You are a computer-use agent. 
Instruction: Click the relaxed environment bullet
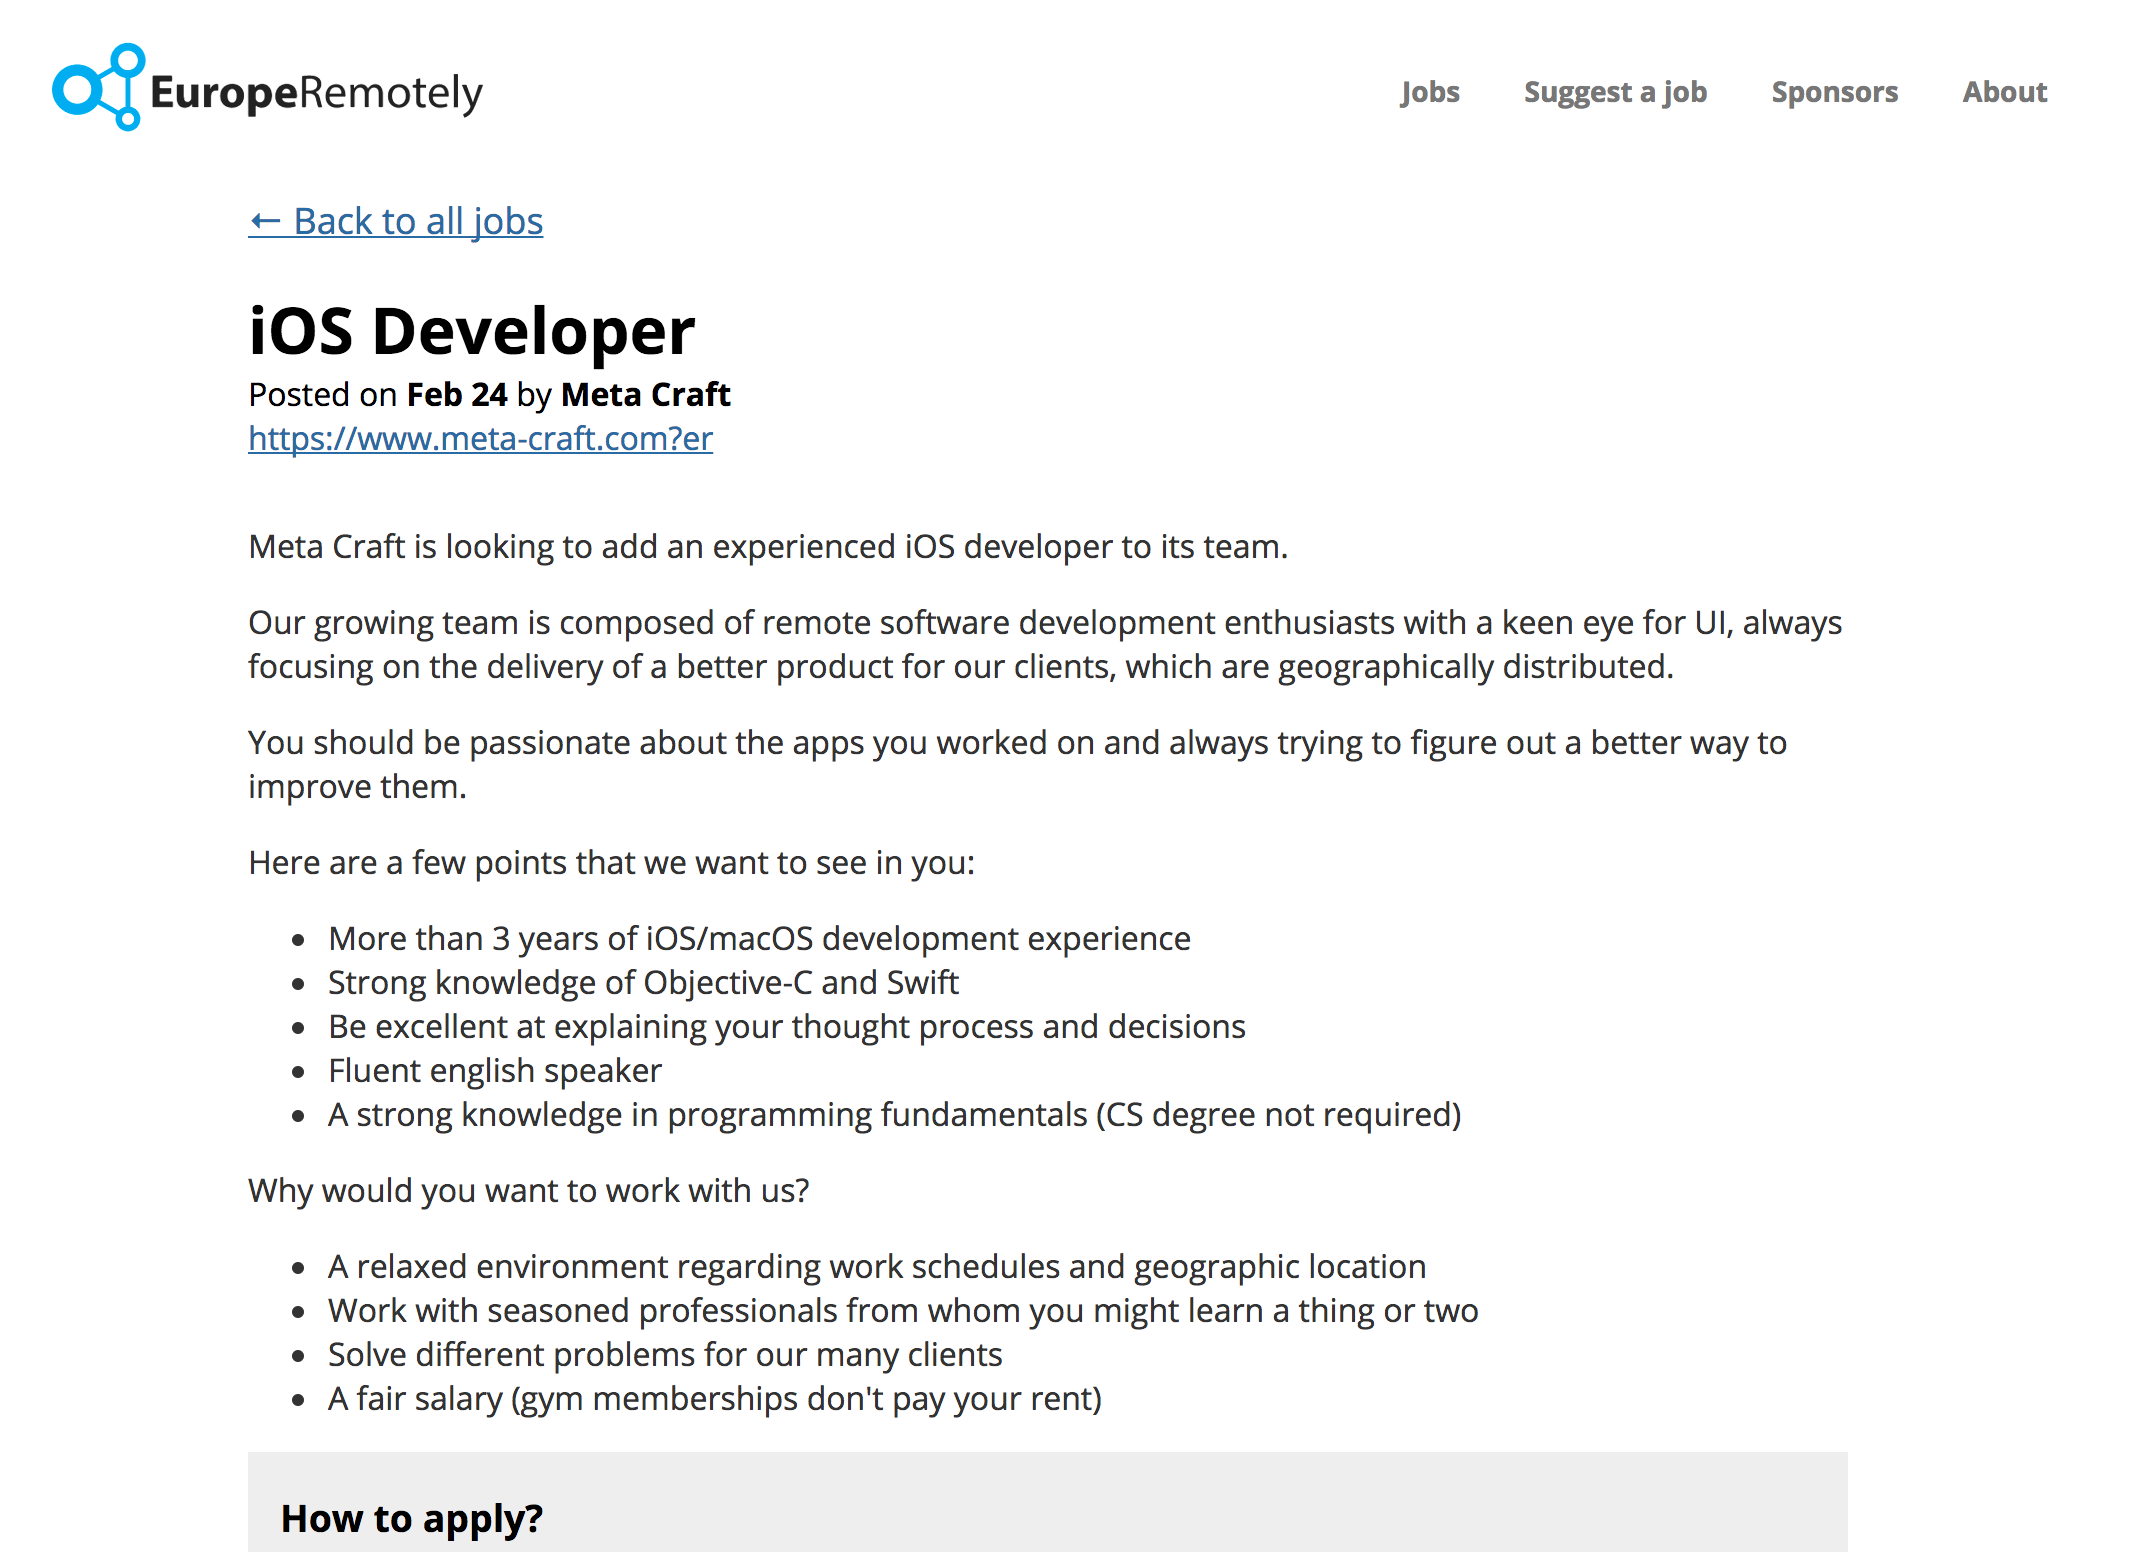[876, 1267]
